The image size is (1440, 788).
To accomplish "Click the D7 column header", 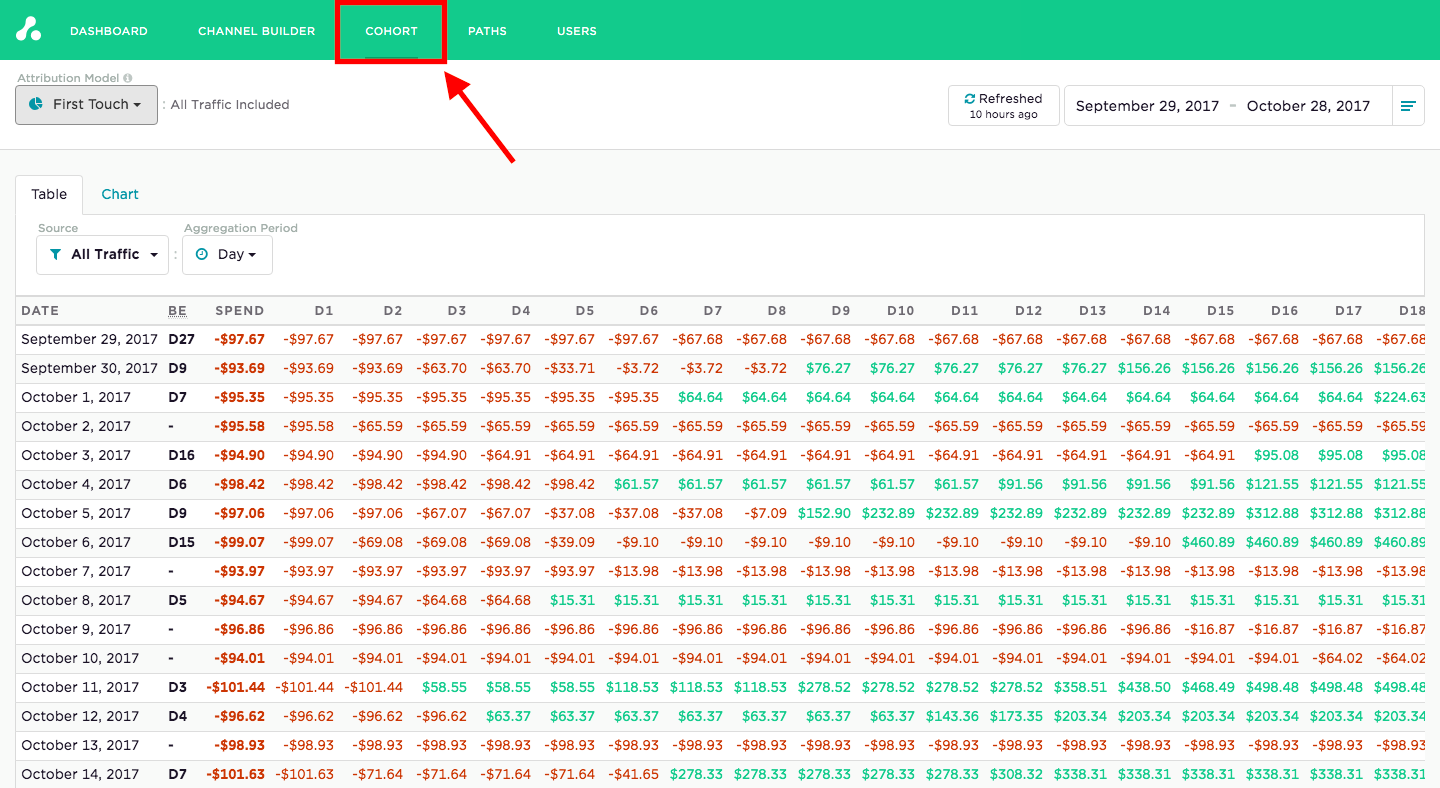I will pyautogui.click(x=713, y=311).
